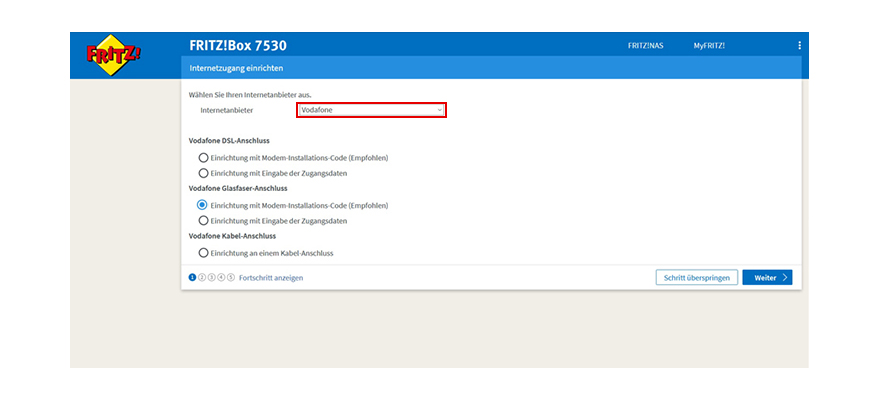879x400 pixels.
Task: Click the FRITZ!Box 7530 title
Action: (238, 45)
